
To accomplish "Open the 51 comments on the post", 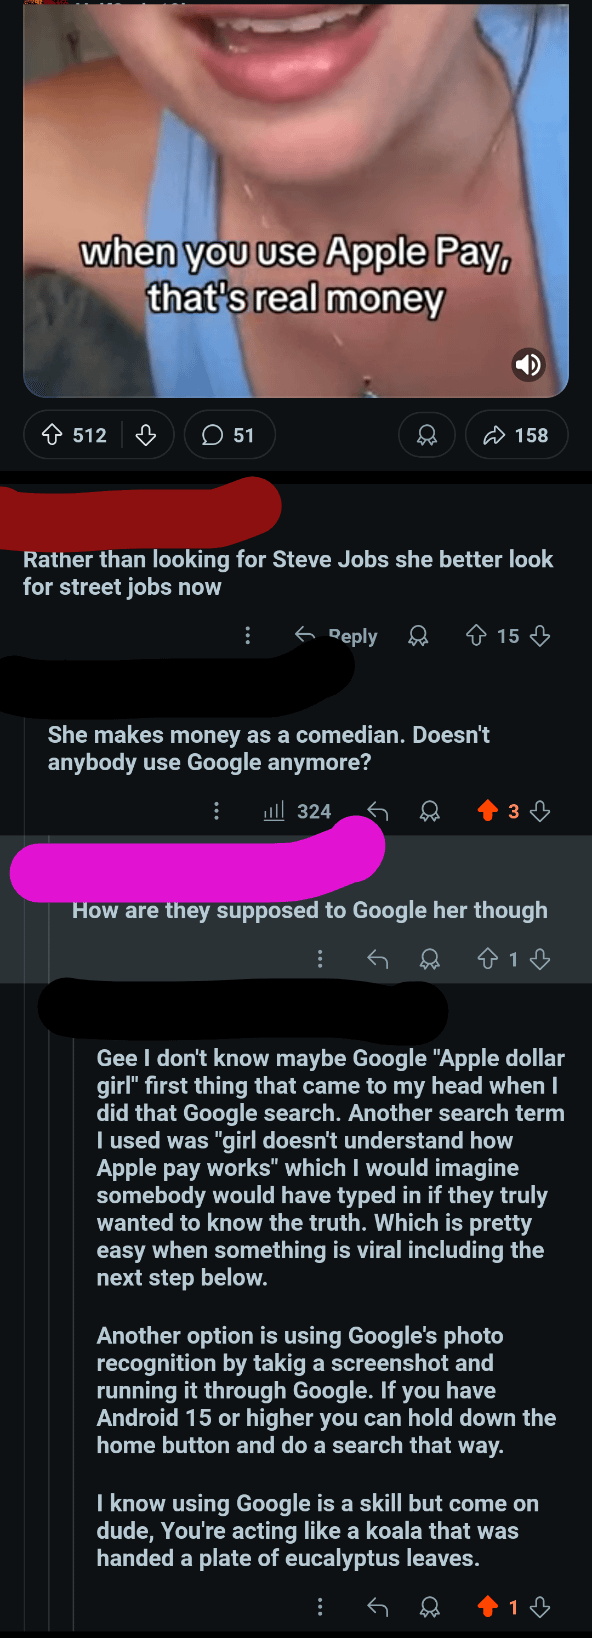I will tap(229, 435).
